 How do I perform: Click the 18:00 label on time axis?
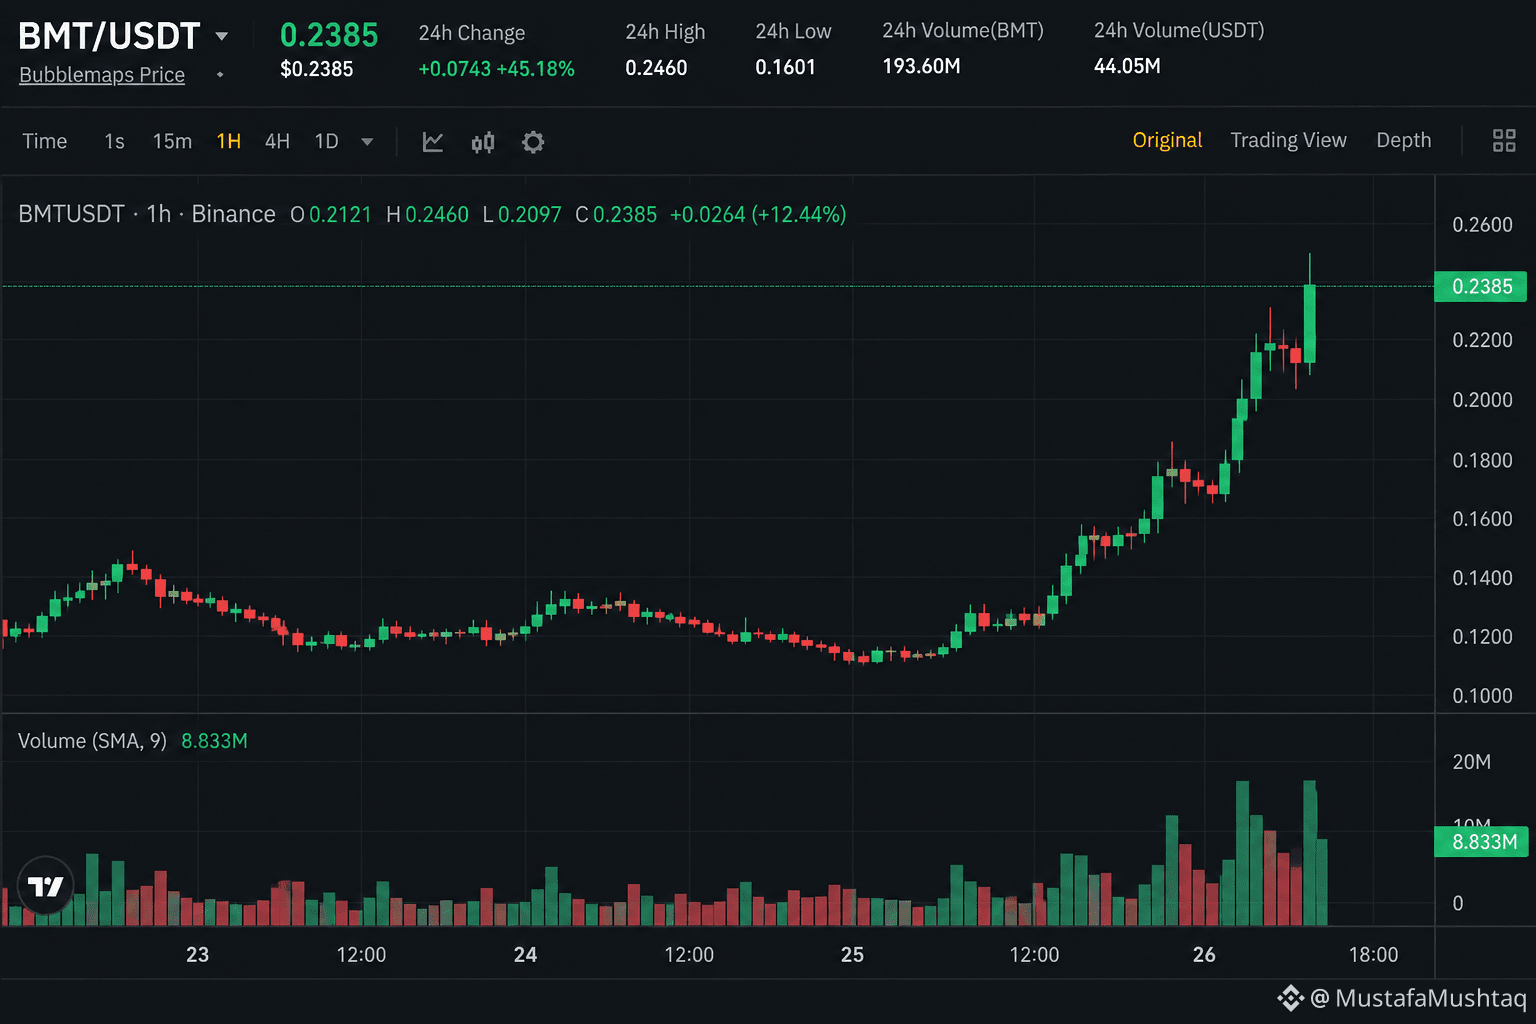pyautogui.click(x=1373, y=955)
